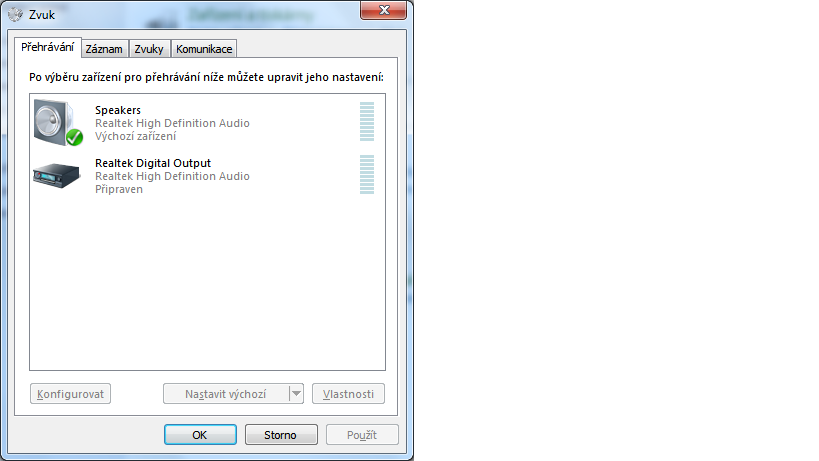
Task: Select the Speakers device icon
Action: pos(58,123)
